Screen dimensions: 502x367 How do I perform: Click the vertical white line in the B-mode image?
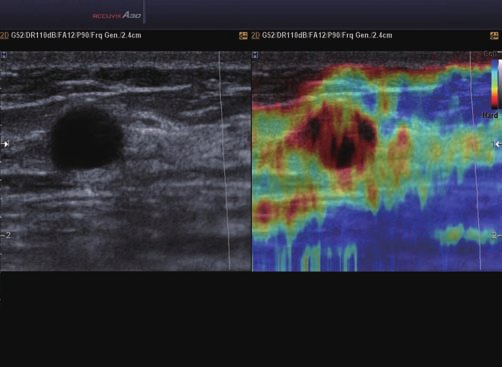225,161
